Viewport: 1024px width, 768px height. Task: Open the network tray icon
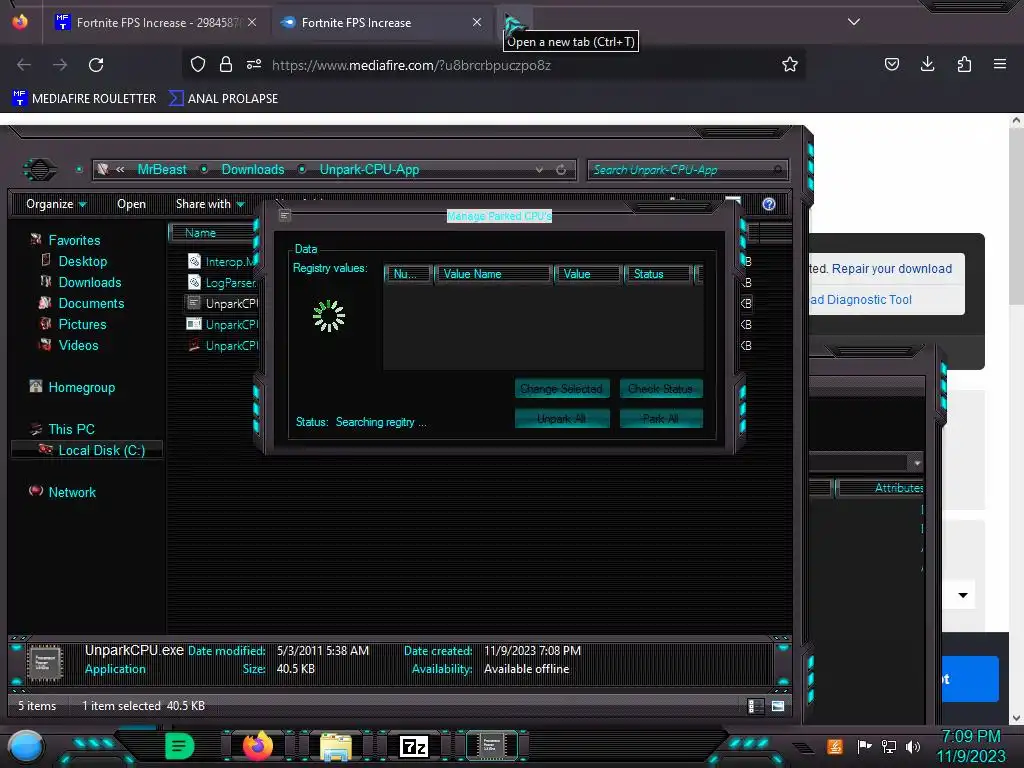[889, 746]
